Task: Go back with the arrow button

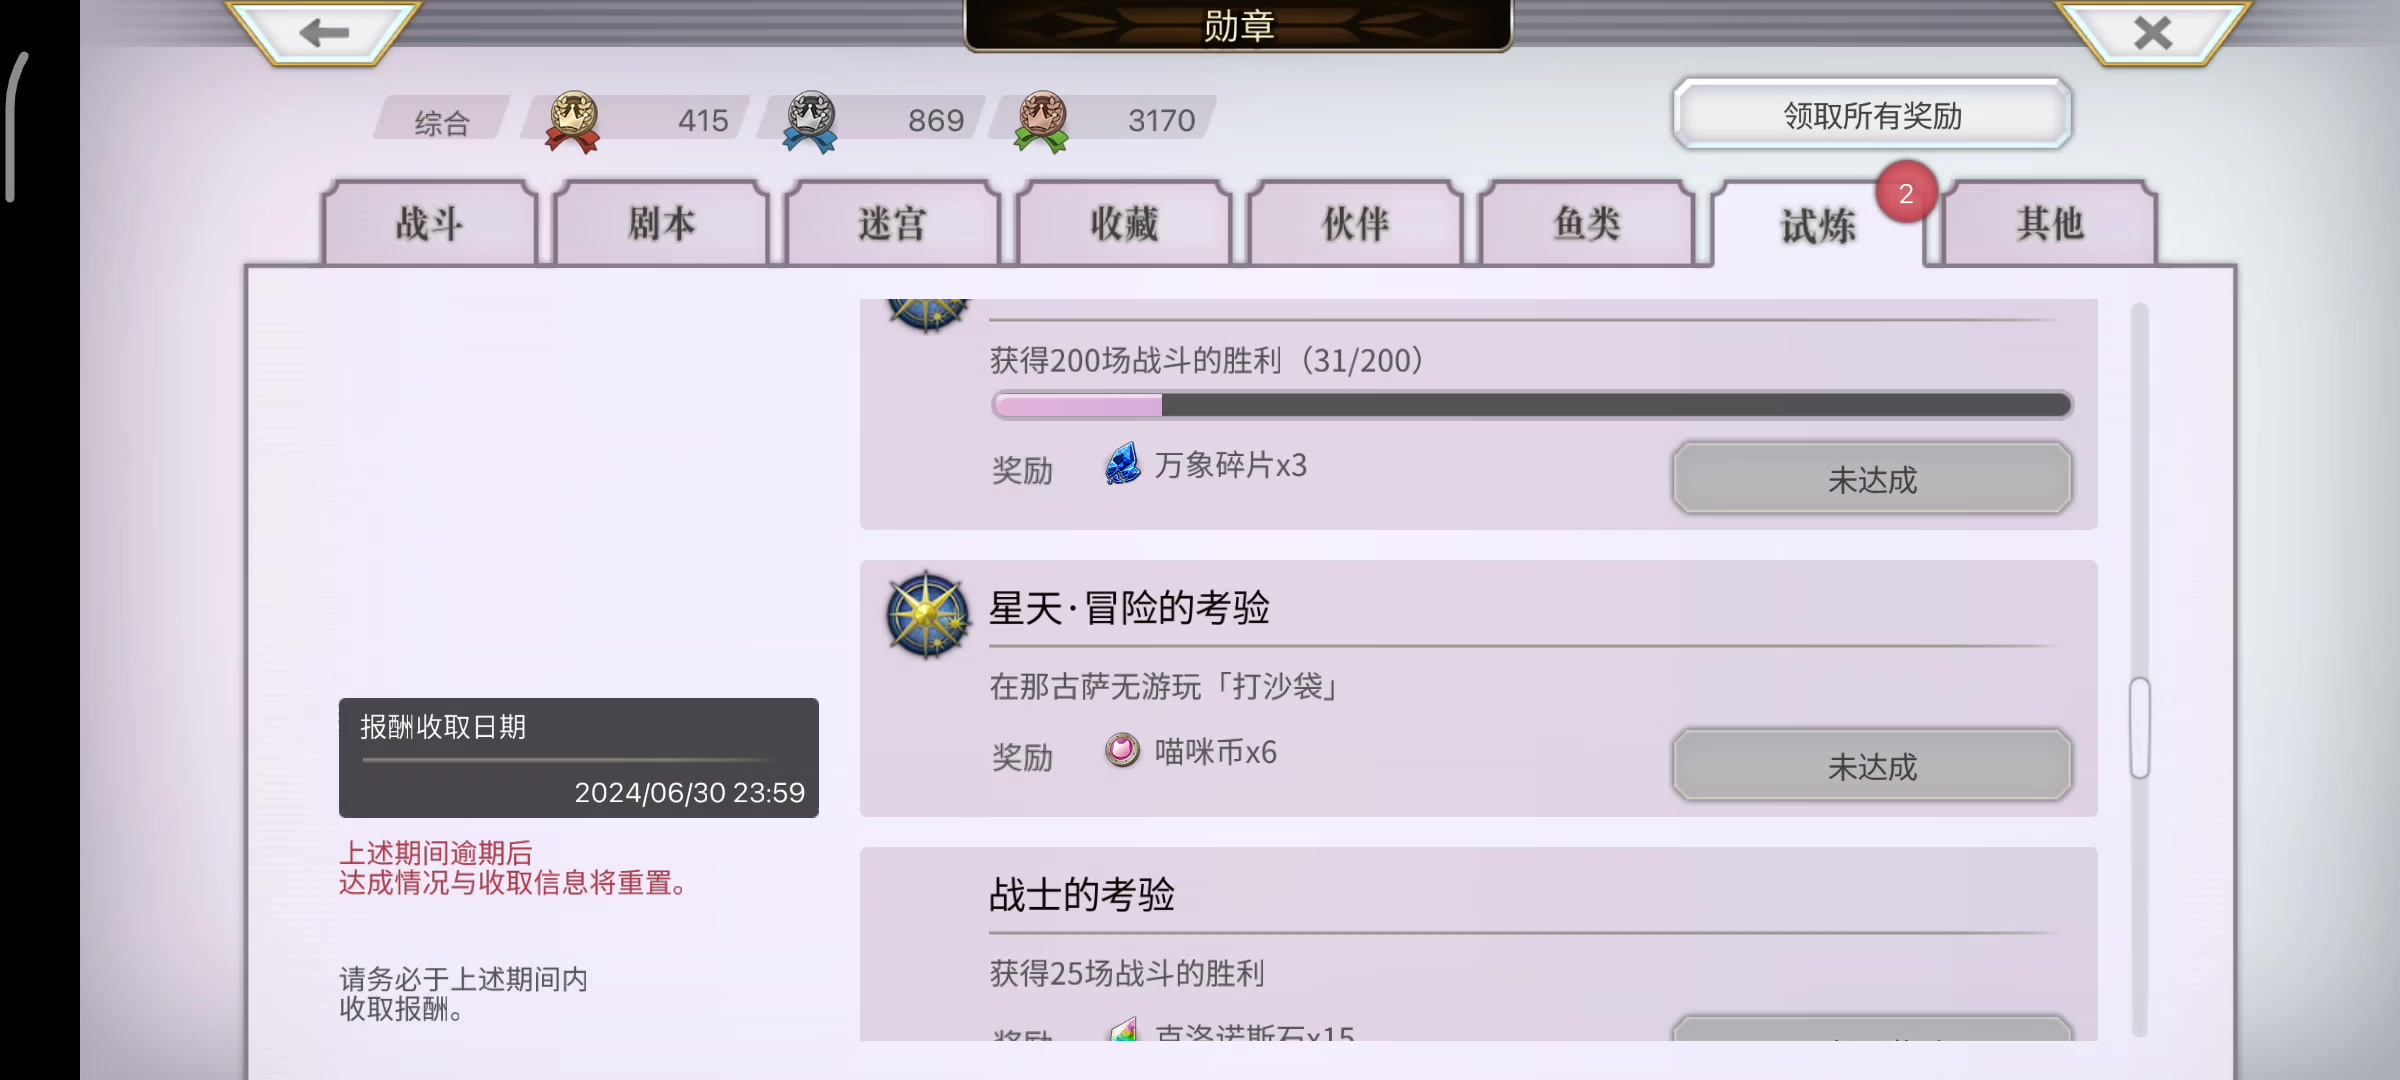Action: [x=323, y=32]
